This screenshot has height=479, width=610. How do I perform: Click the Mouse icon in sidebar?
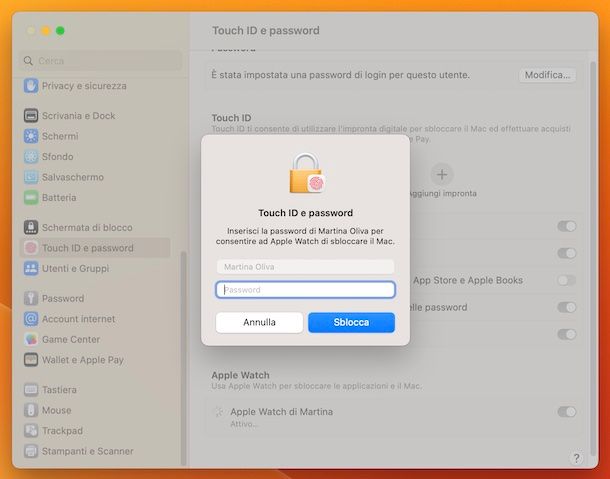pos(31,410)
